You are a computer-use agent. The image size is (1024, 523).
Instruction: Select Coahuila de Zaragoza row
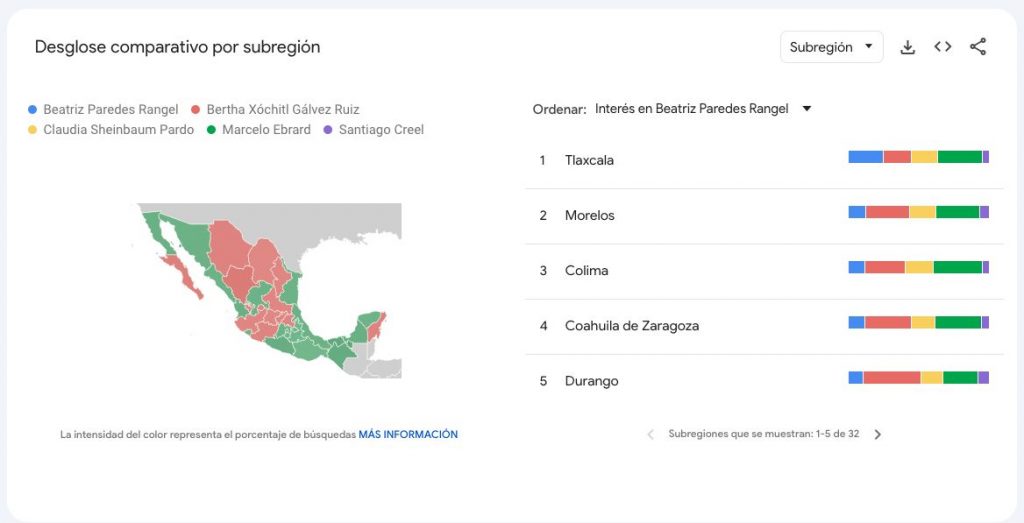(x=631, y=326)
